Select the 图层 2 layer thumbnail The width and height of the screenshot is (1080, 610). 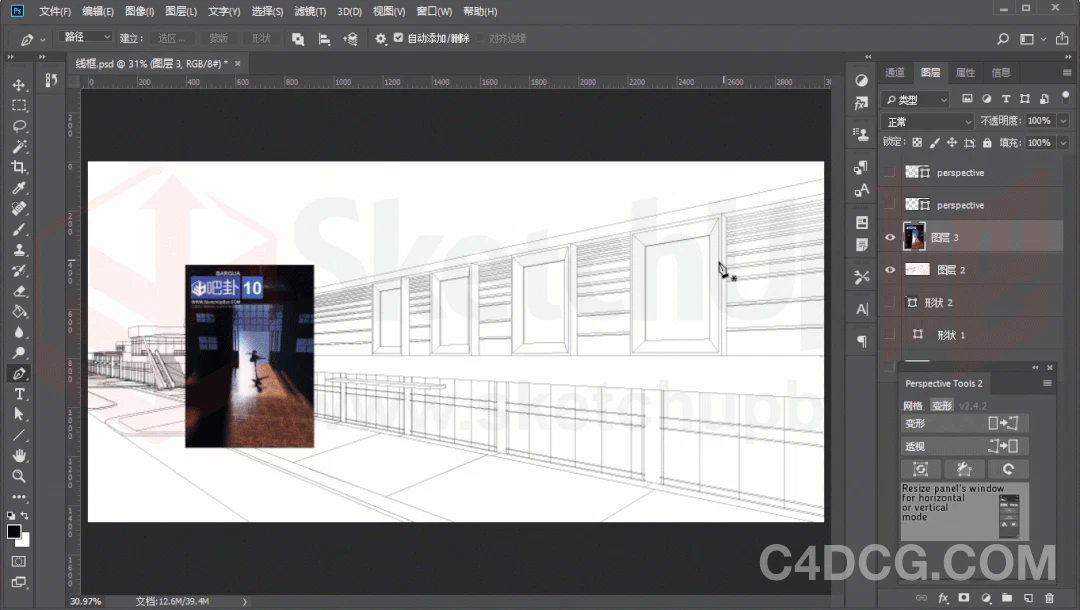[920, 269]
